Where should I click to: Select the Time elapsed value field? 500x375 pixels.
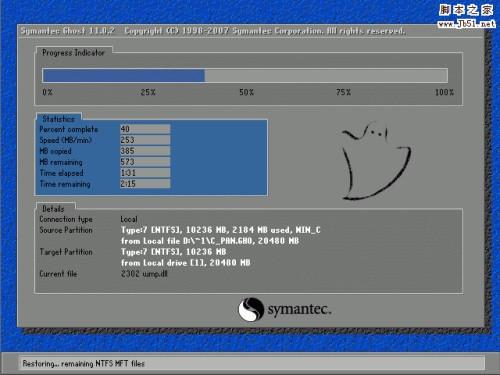coord(145,173)
